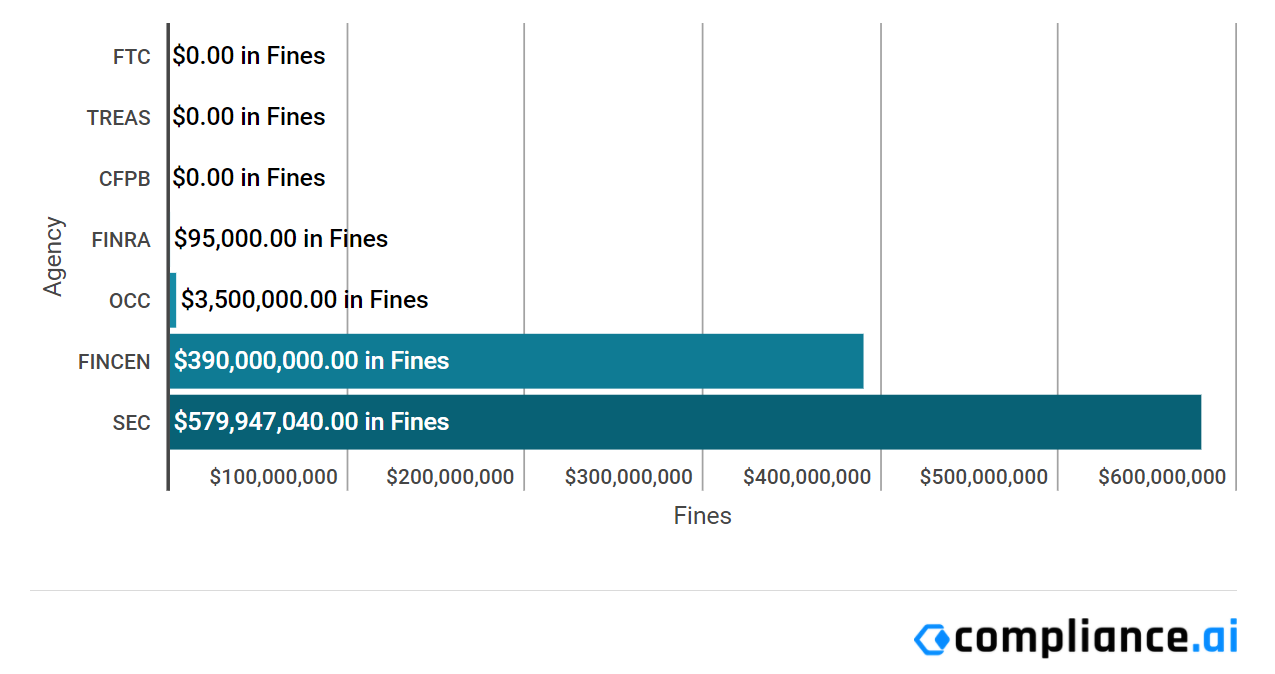Click the compliance.ai diamond logo icon
Viewport: 1275px width, 674px height.
pyautogui.click(x=931, y=639)
